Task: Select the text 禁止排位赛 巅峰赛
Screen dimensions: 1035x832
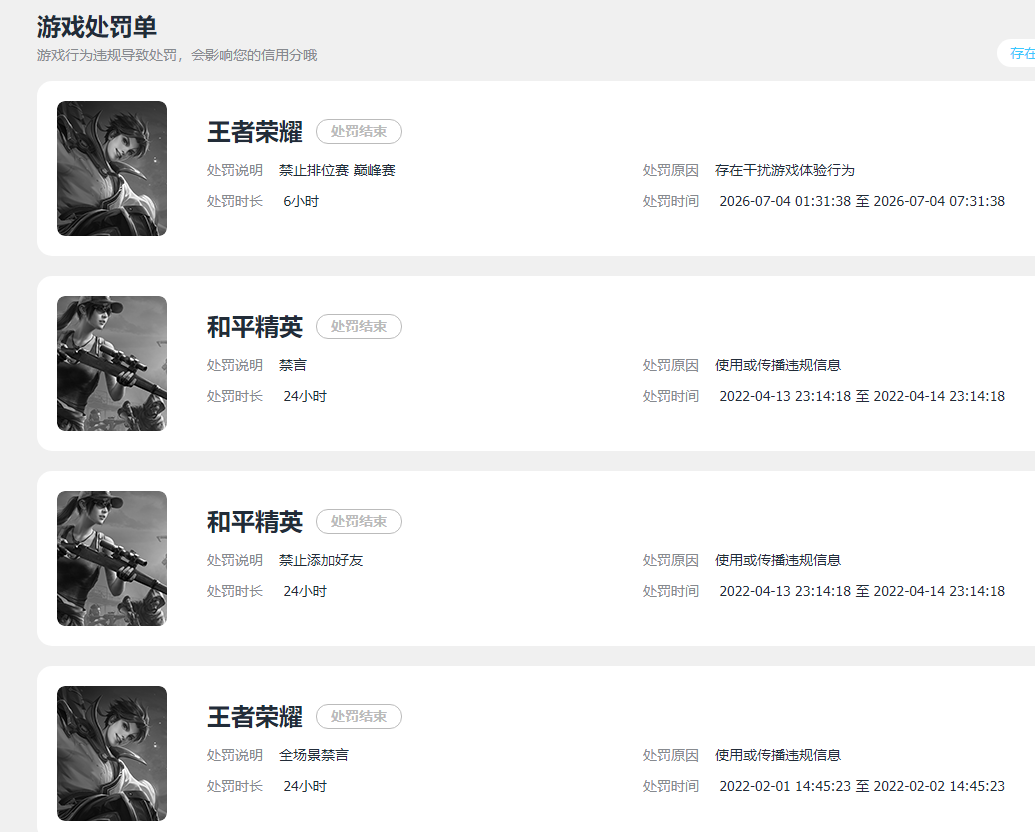Action: pyautogui.click(x=337, y=170)
